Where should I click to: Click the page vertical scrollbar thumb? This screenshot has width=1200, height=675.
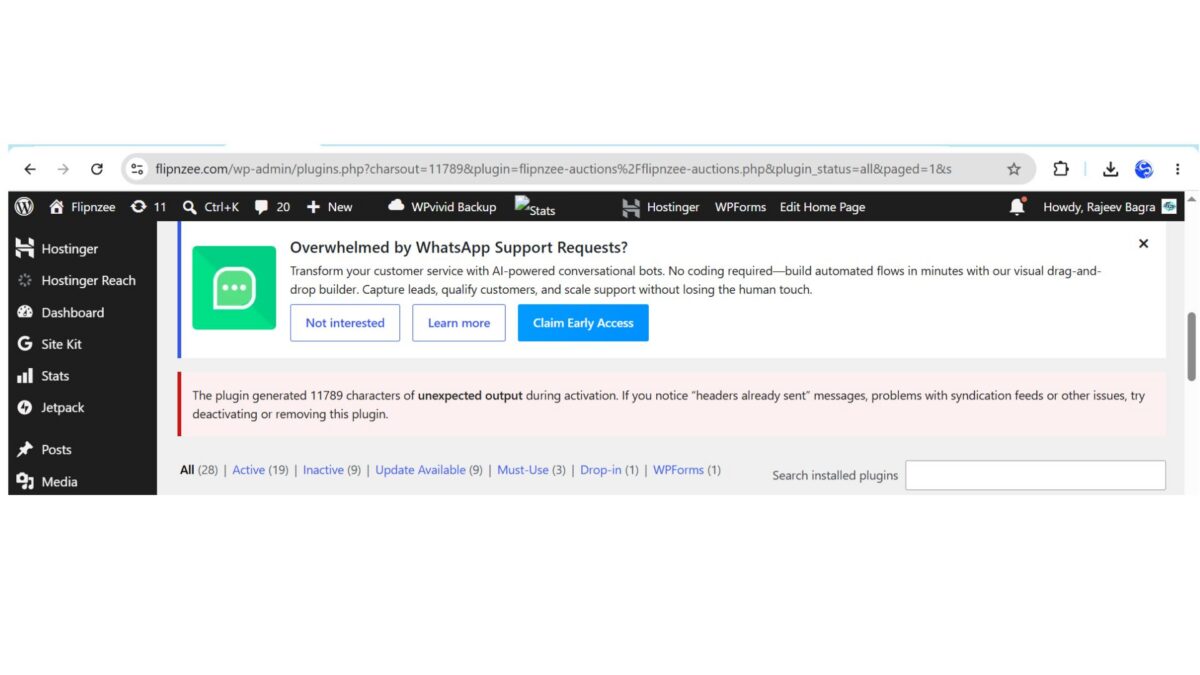[1191, 346]
